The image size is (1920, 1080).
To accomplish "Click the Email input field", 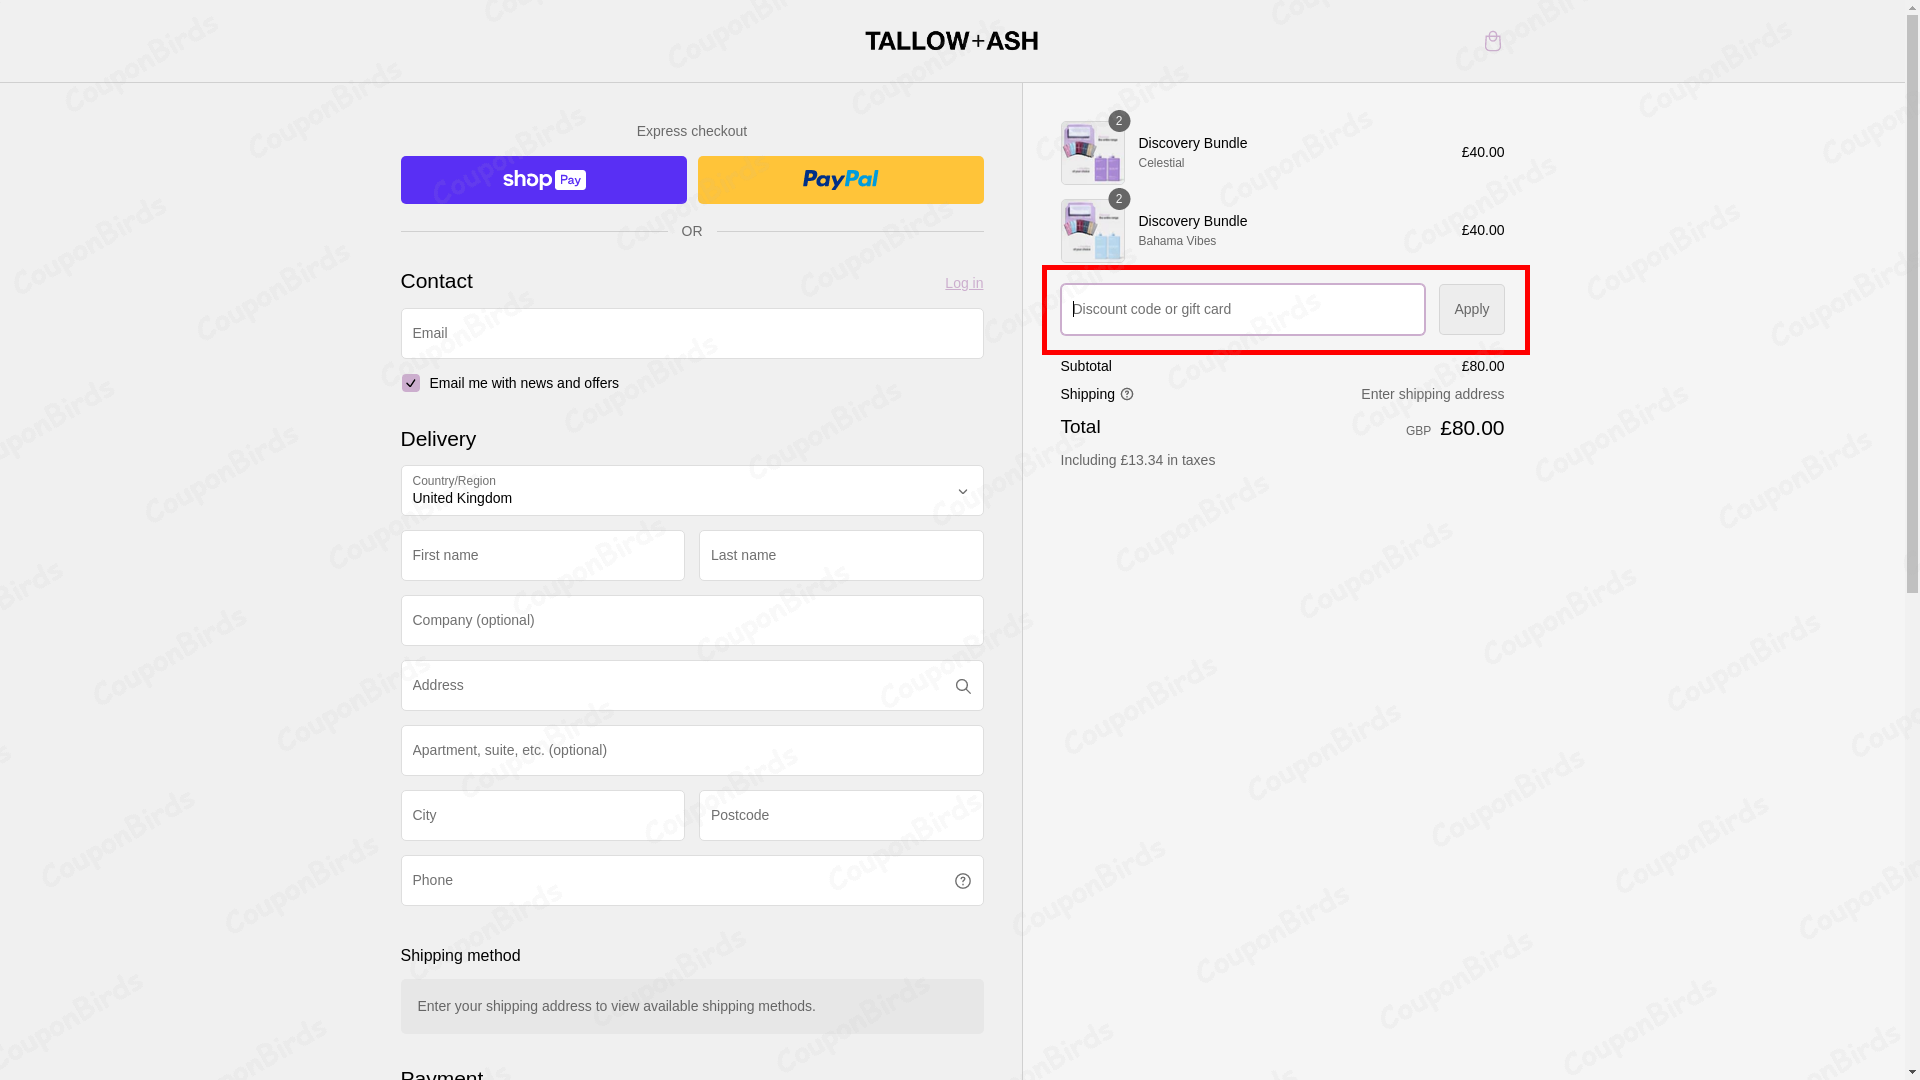I will [x=691, y=333].
